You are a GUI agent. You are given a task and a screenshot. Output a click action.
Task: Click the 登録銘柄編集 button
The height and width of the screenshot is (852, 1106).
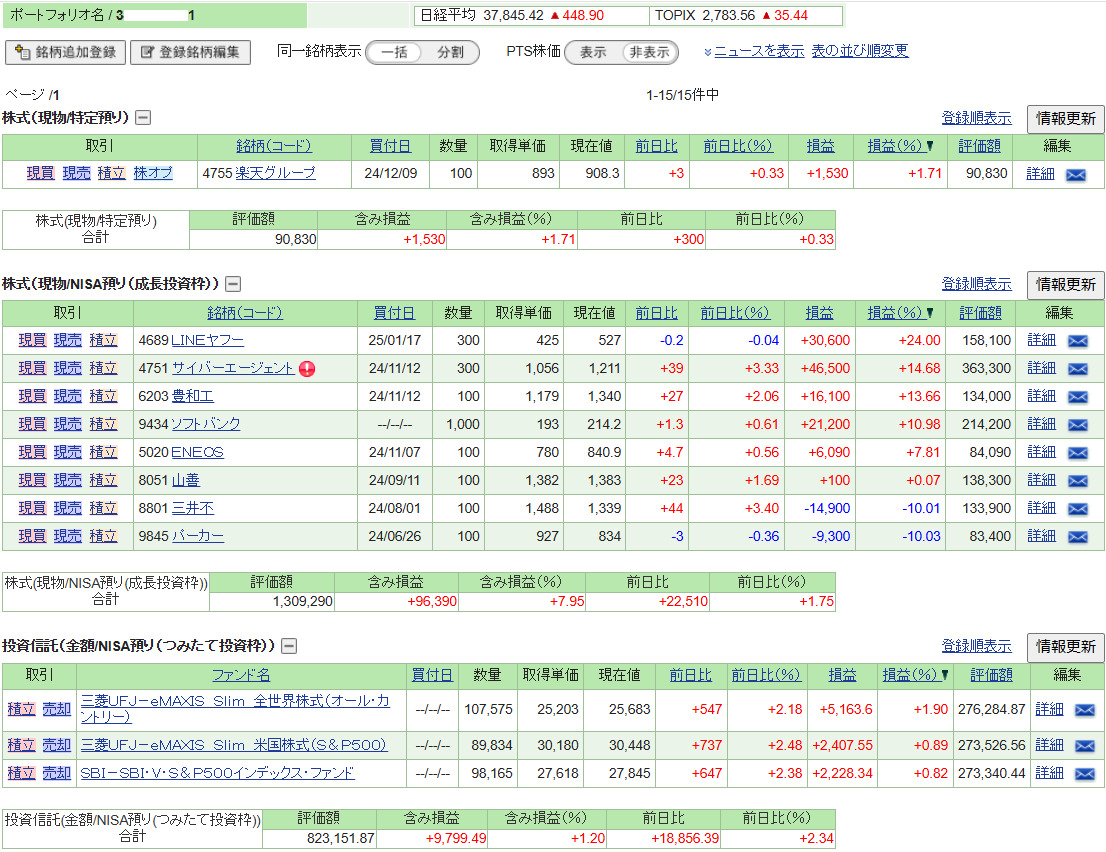point(190,52)
